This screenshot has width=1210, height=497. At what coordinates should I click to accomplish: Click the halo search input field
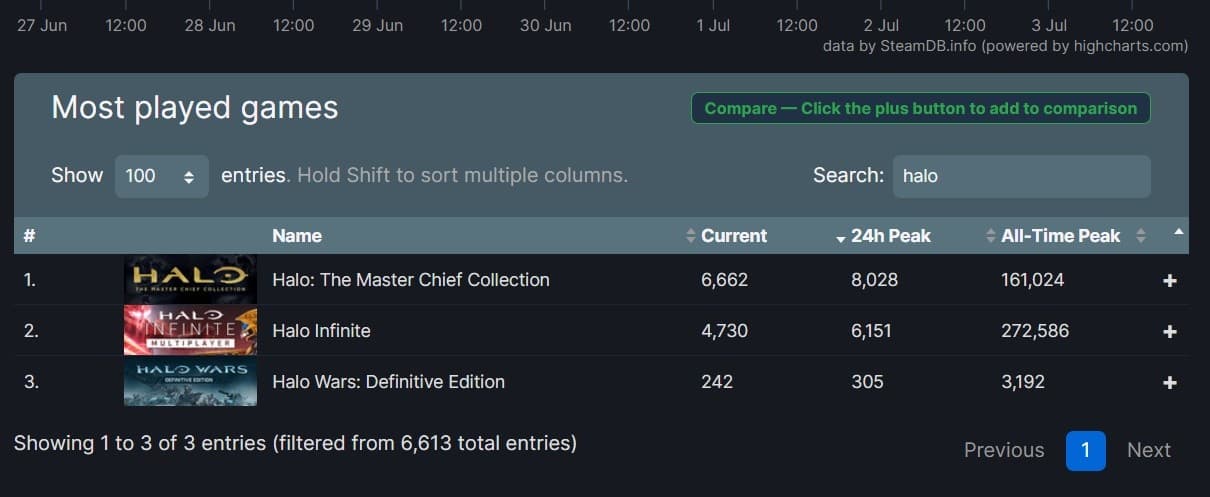click(1021, 176)
